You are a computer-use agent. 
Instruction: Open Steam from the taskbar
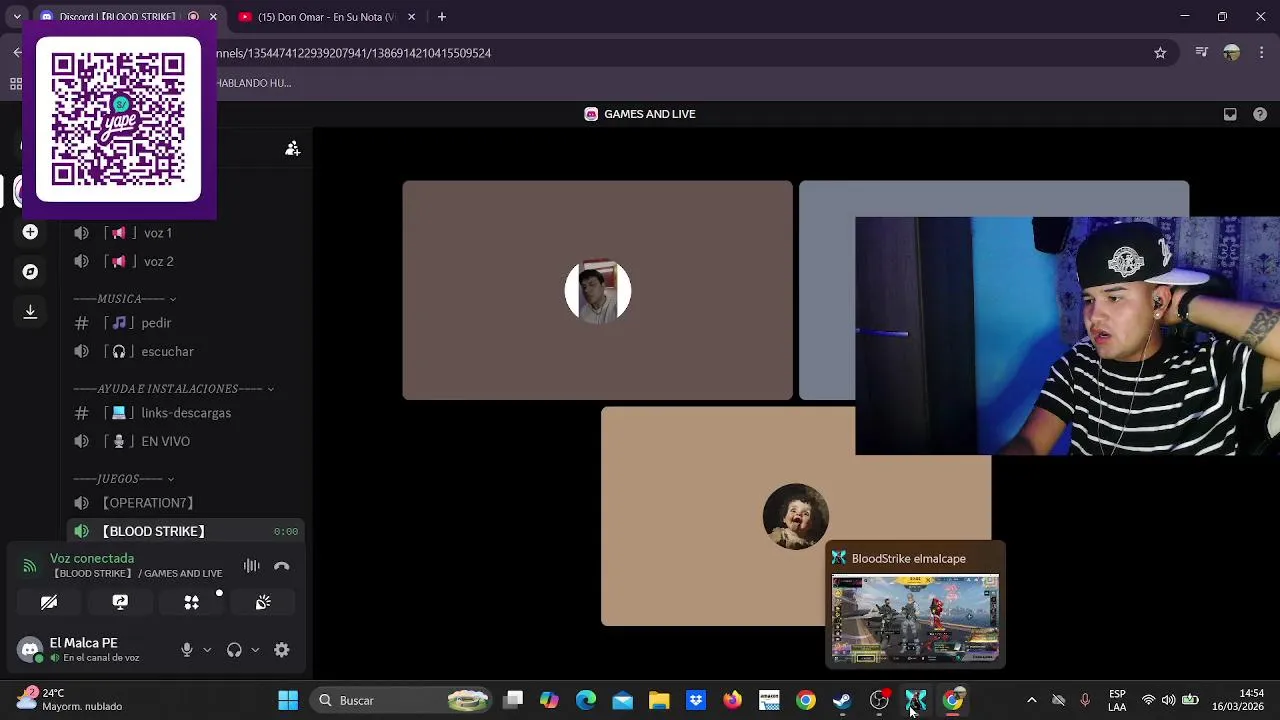click(842, 701)
